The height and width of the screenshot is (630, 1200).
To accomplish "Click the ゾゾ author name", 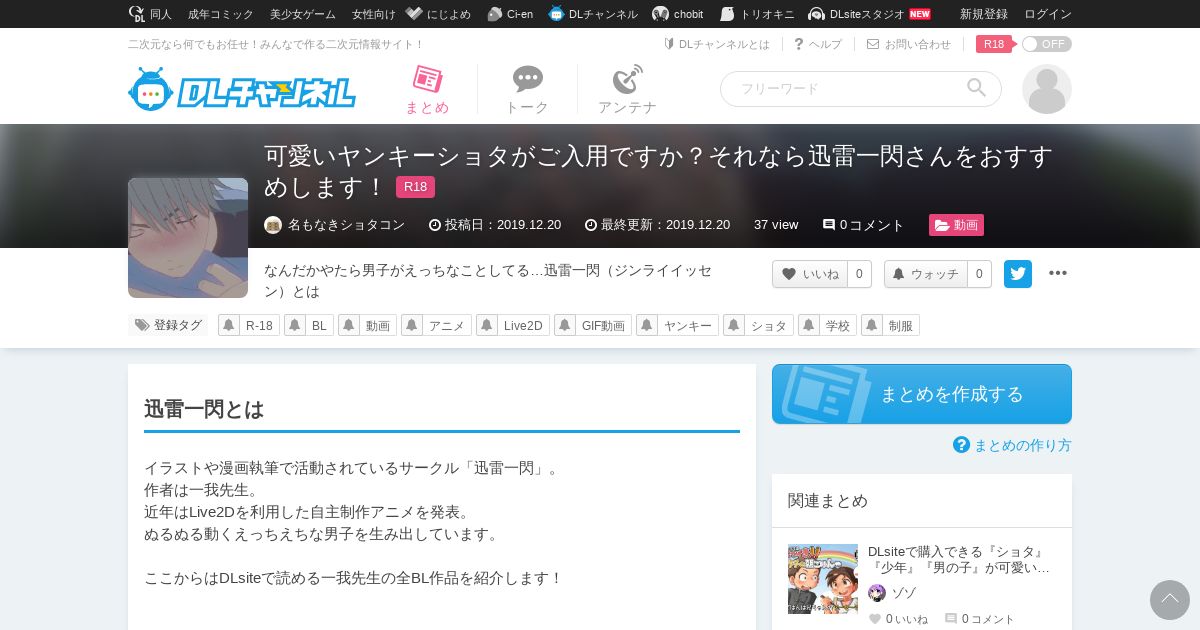I will pyautogui.click(x=904, y=593).
